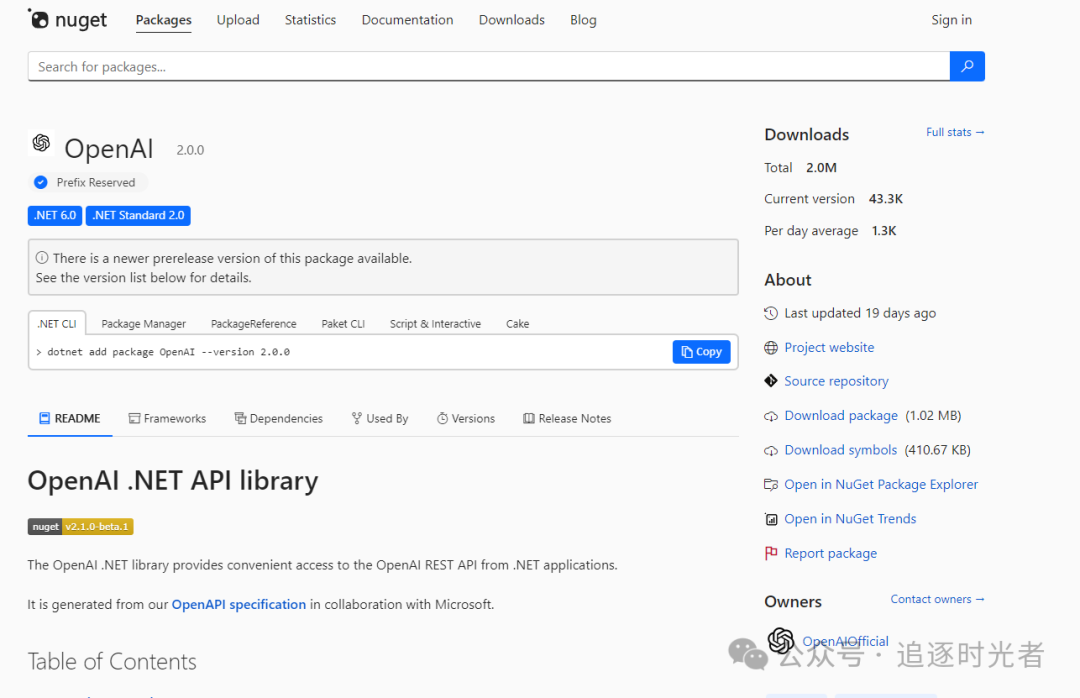
Task: Focus the Search for packages field
Action: pos(488,66)
